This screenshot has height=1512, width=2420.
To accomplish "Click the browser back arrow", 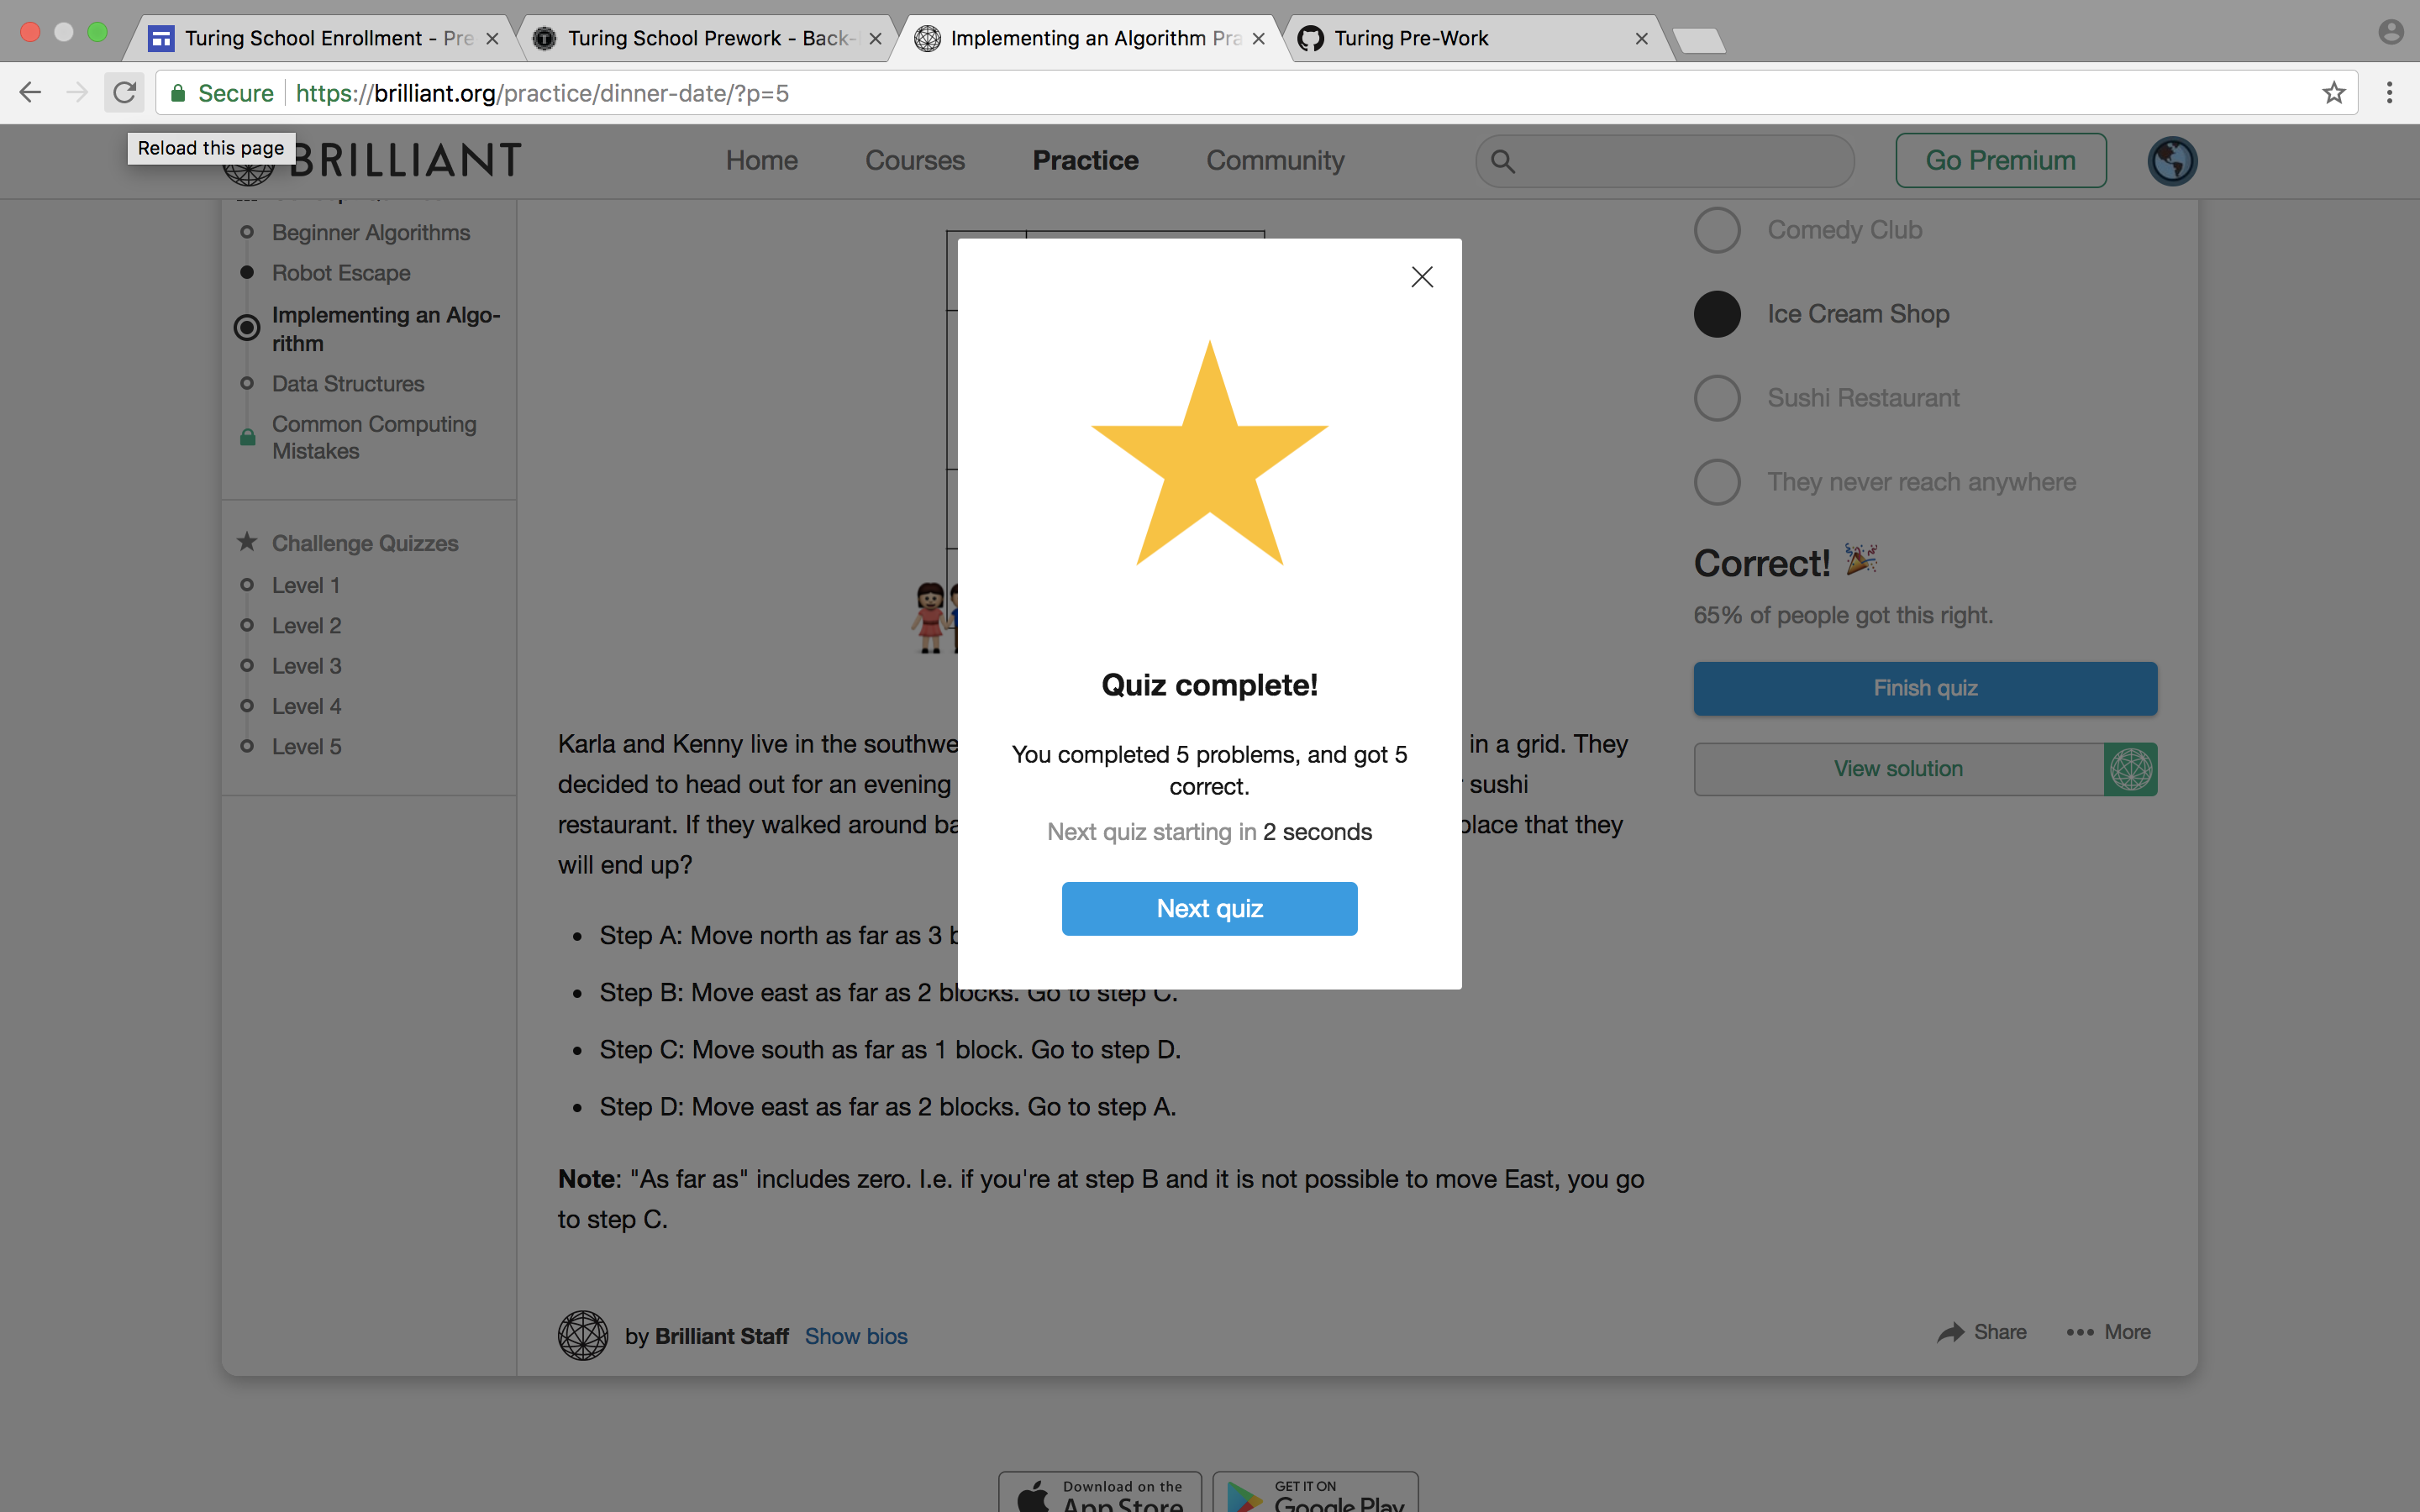I will [30, 93].
